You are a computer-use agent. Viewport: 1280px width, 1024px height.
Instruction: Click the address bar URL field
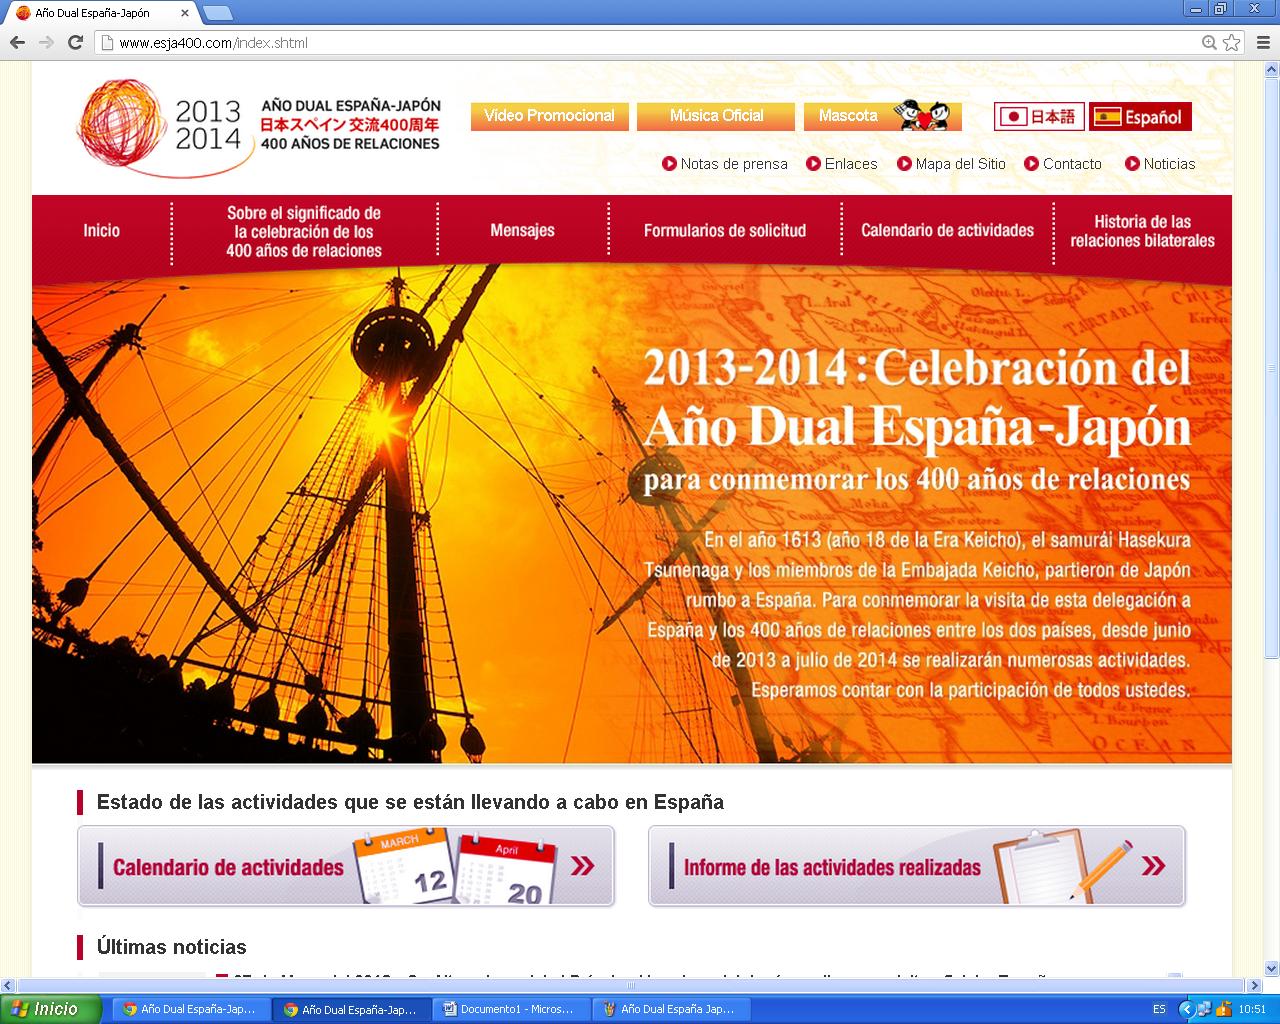coord(650,42)
